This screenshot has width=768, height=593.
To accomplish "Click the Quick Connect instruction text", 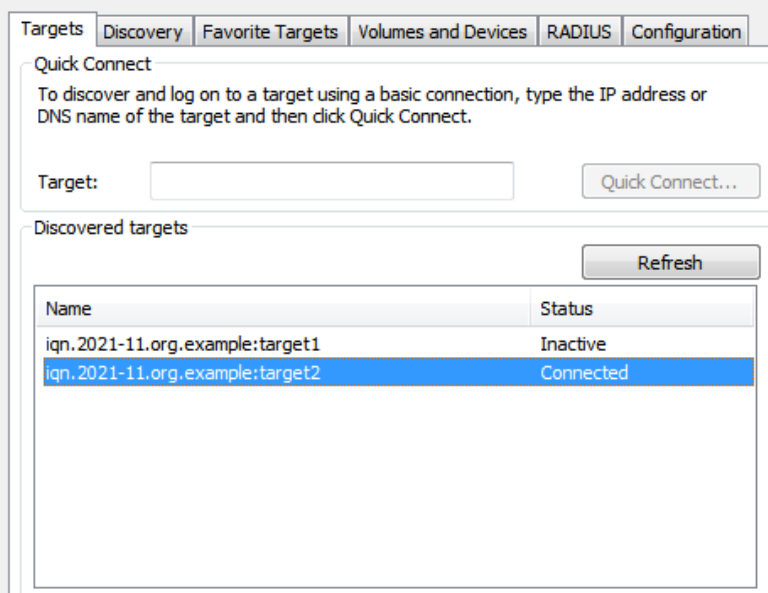I will click(372, 105).
